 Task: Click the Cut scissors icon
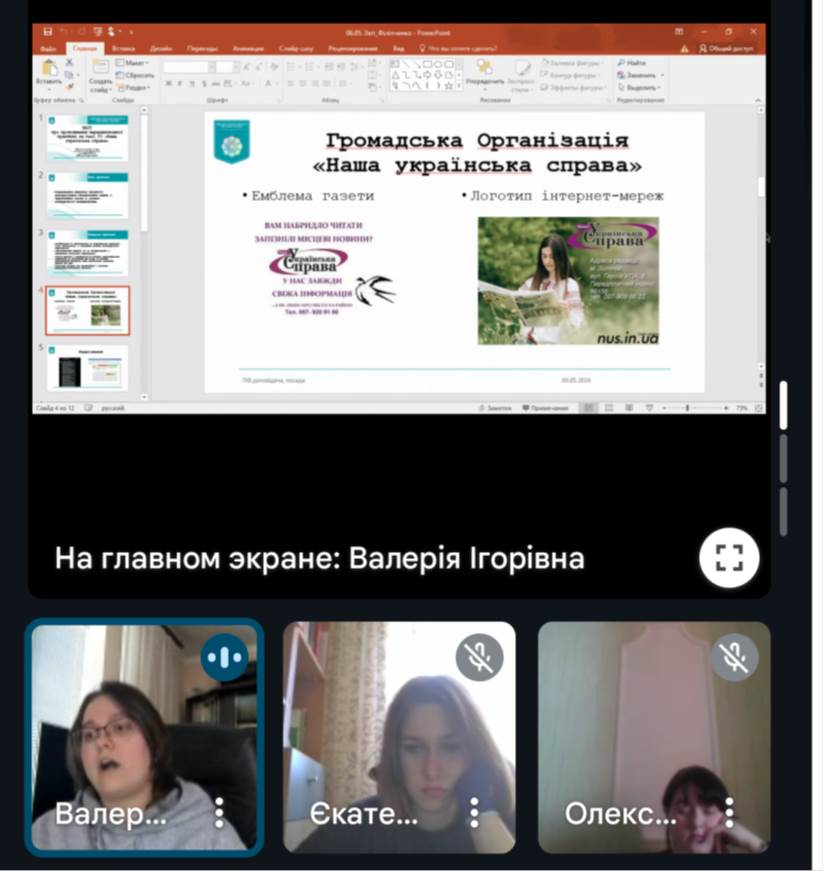[69, 62]
